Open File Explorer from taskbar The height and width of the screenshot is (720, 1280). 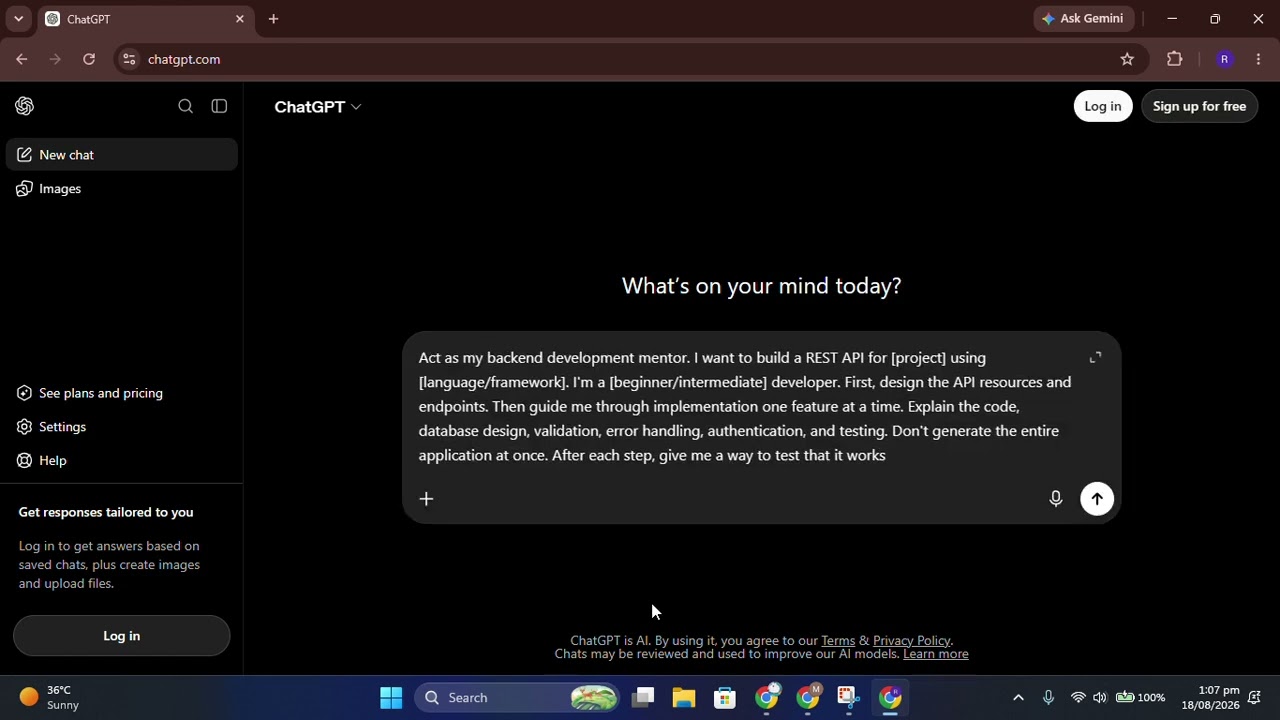tap(684, 698)
